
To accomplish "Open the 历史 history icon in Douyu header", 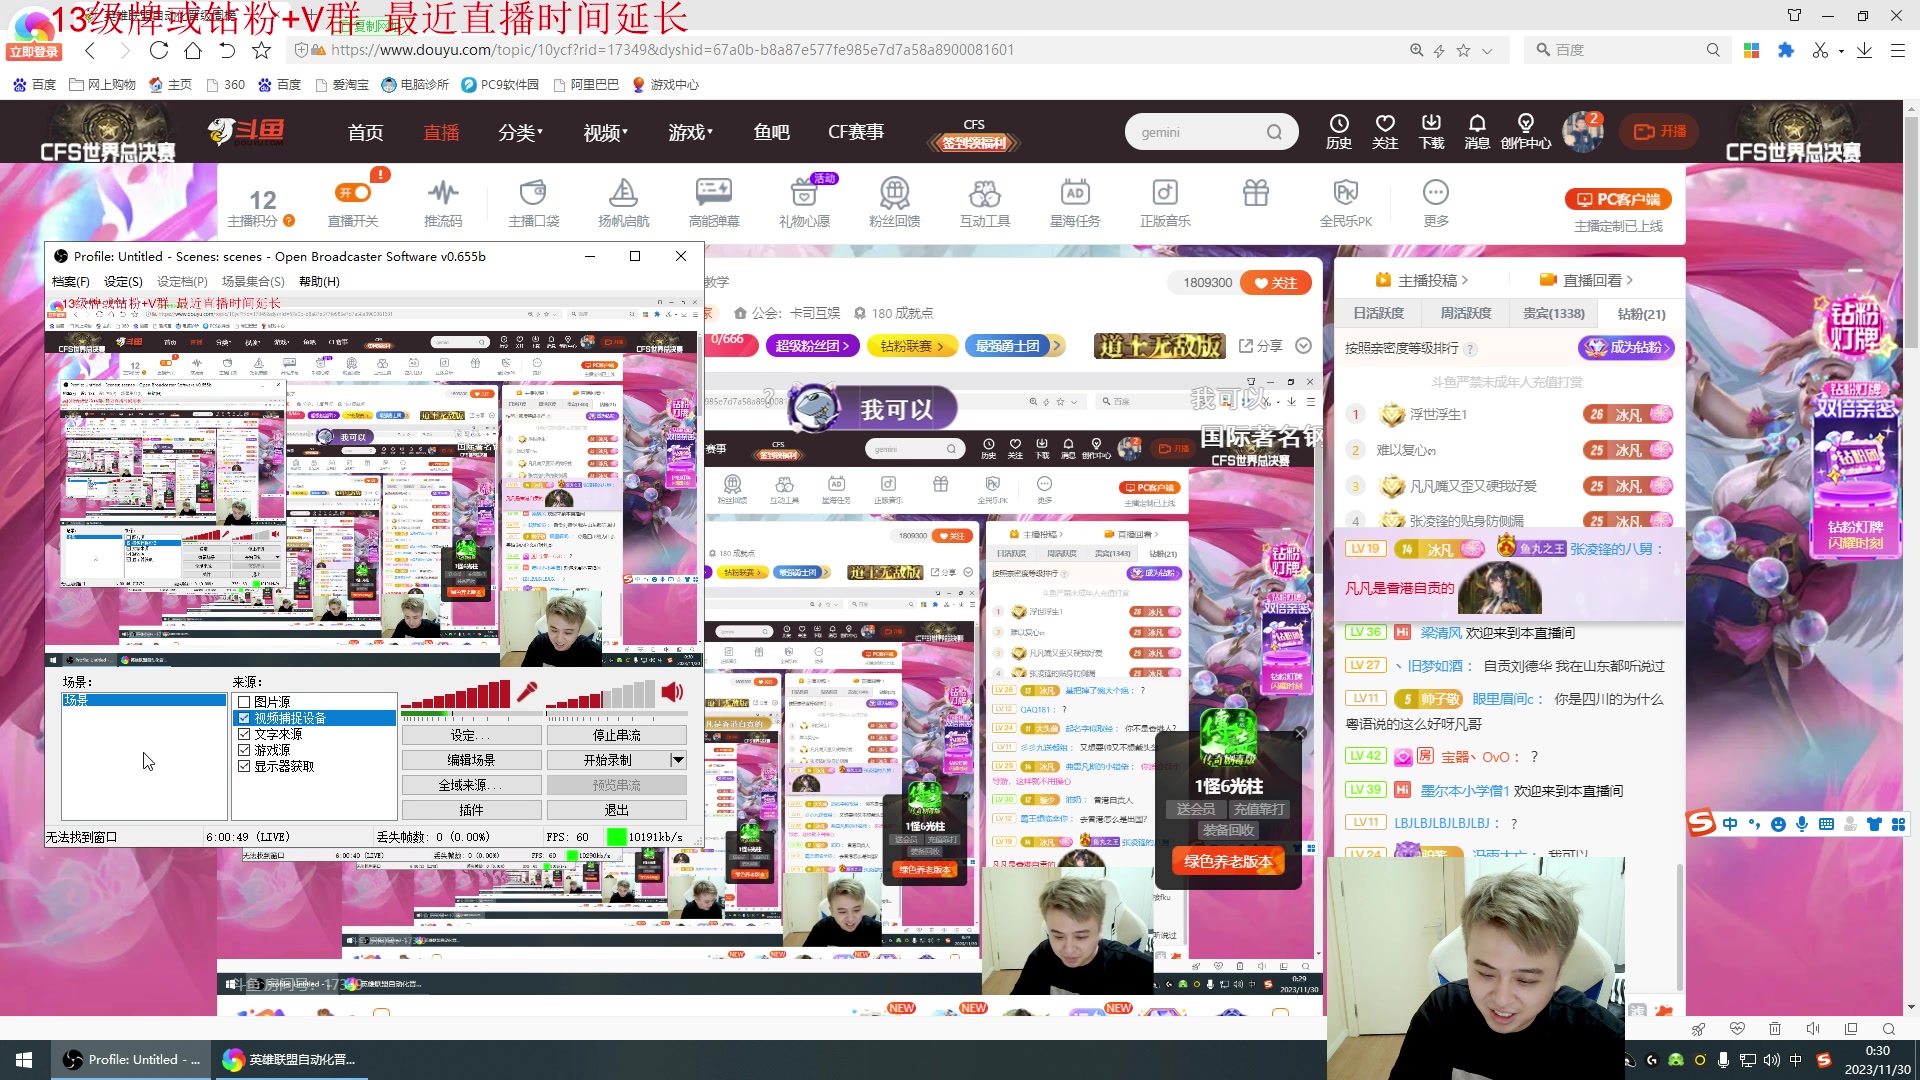I will coord(1339,131).
